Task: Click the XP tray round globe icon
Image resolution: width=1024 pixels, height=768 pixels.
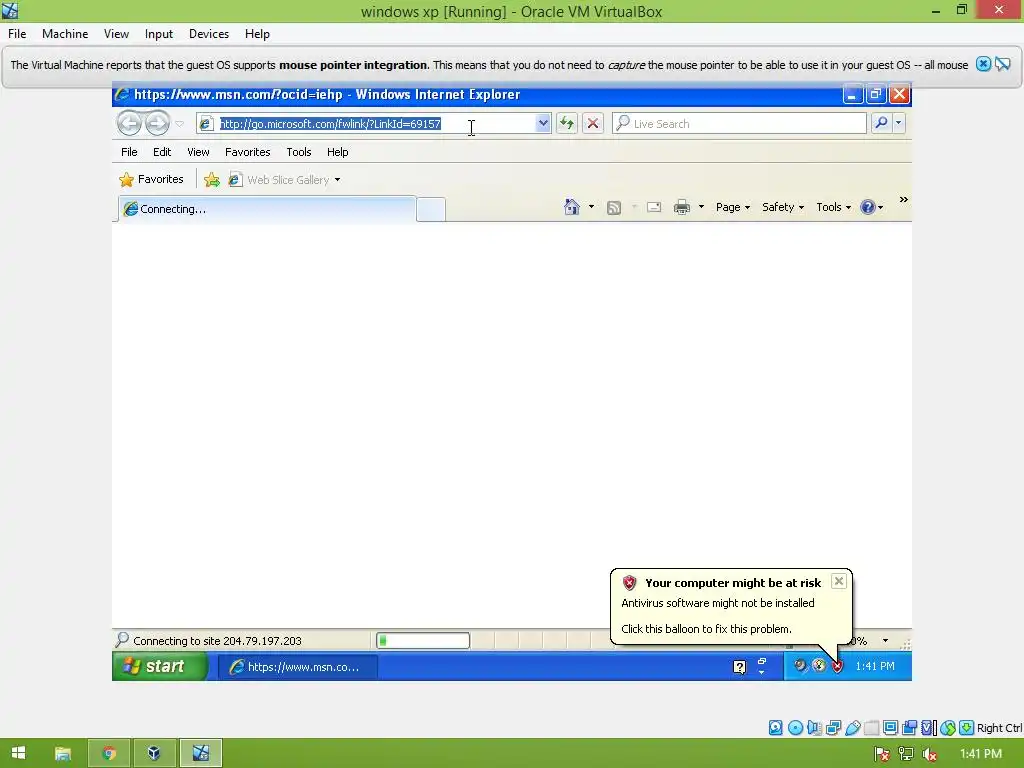Action: [x=819, y=665]
